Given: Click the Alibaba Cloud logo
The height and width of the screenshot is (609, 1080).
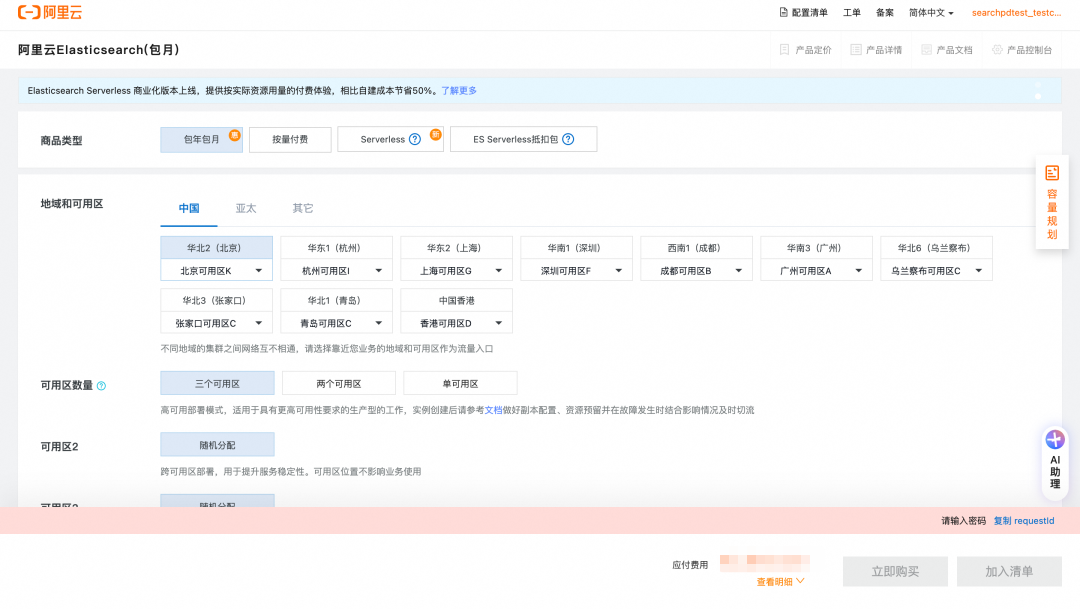Looking at the screenshot, I should click(50, 12).
